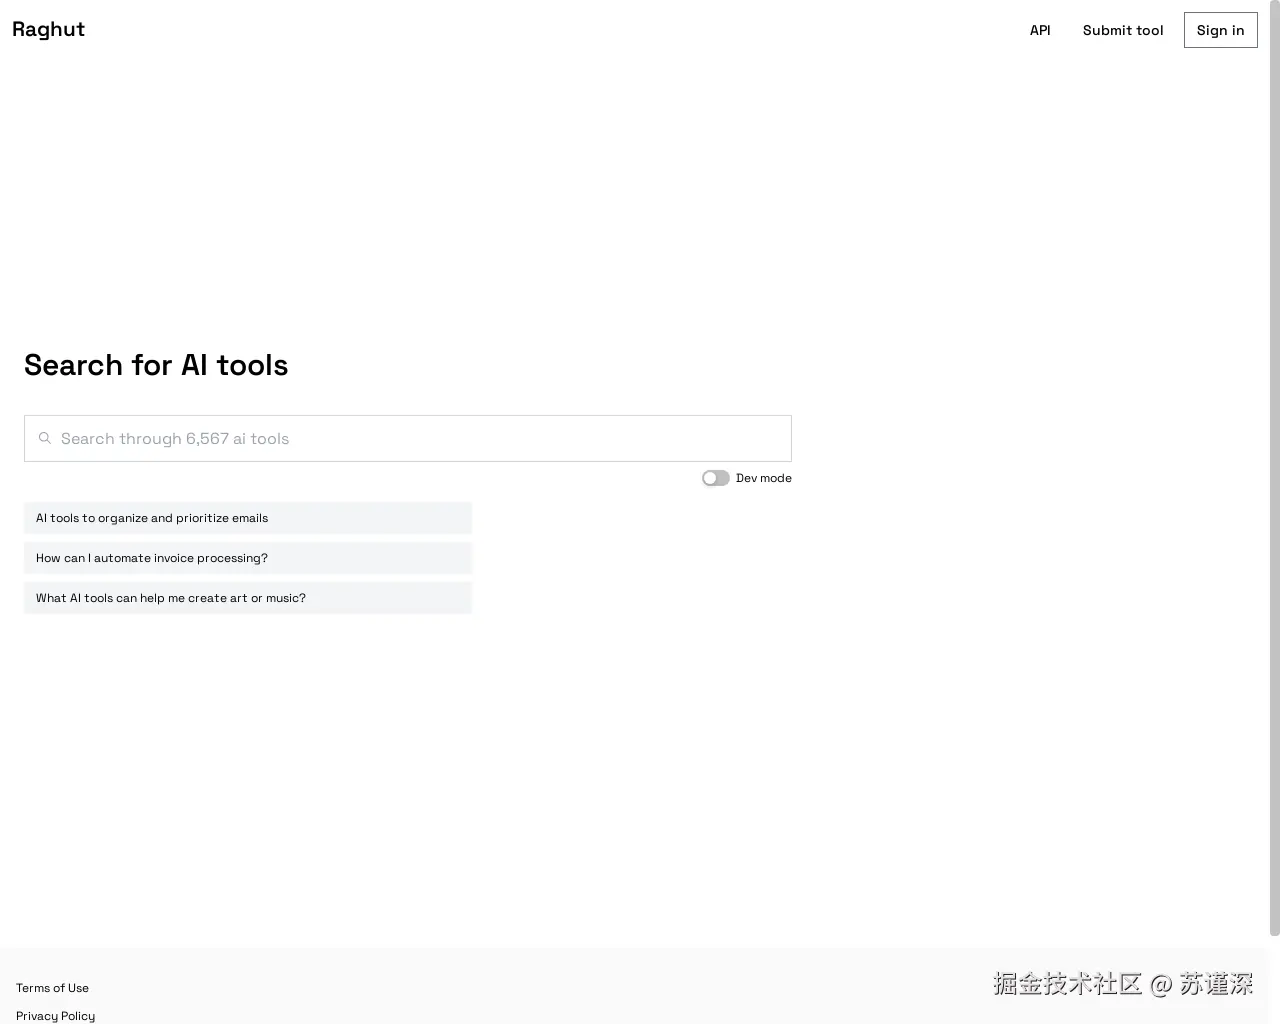This screenshot has height=1024, width=1280.
Task: Select suggestion about organizing and prioritizing emails
Action: (x=247, y=518)
